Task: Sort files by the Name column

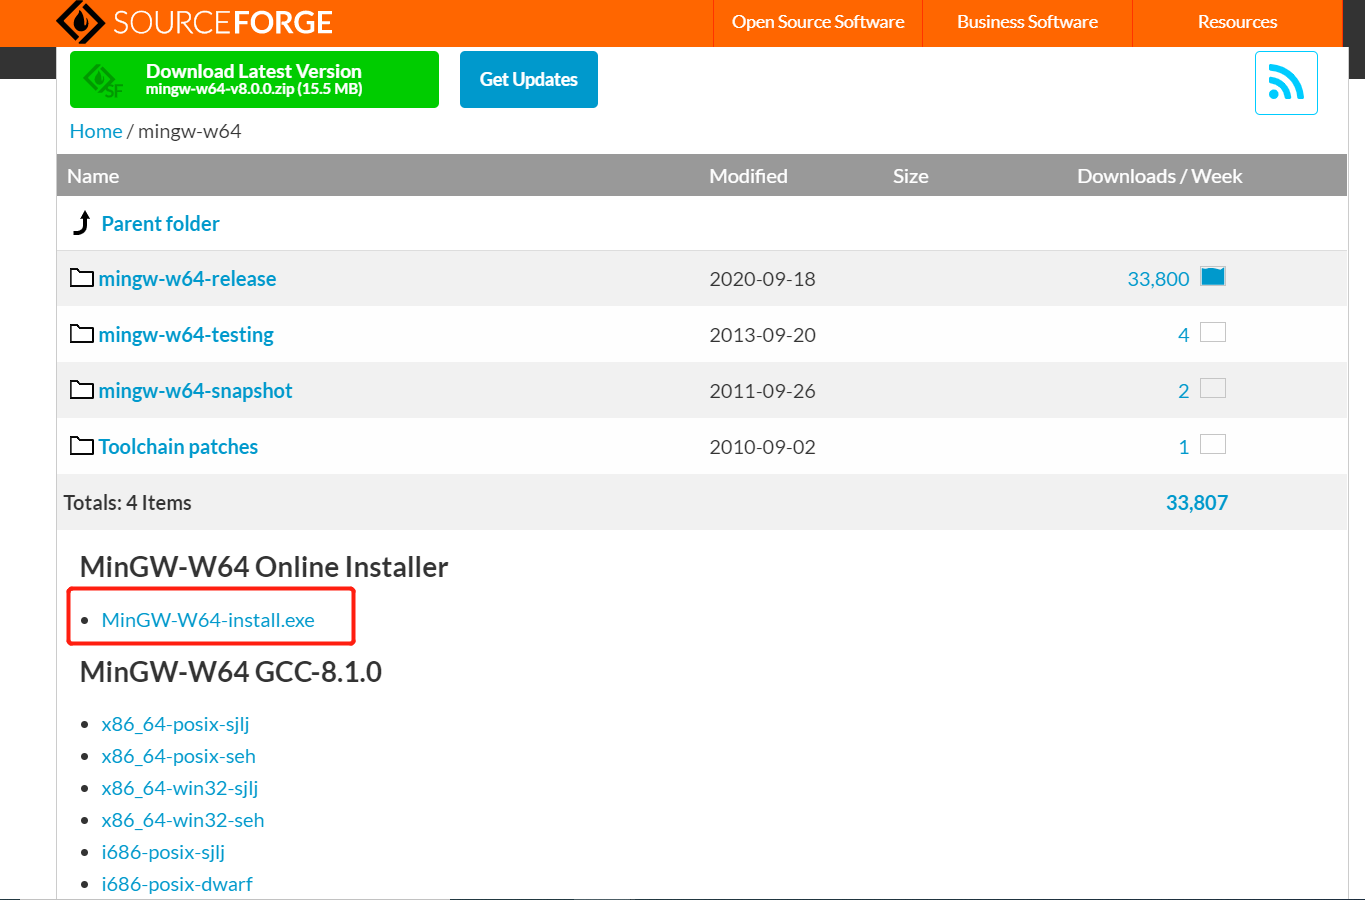Action: coord(92,175)
